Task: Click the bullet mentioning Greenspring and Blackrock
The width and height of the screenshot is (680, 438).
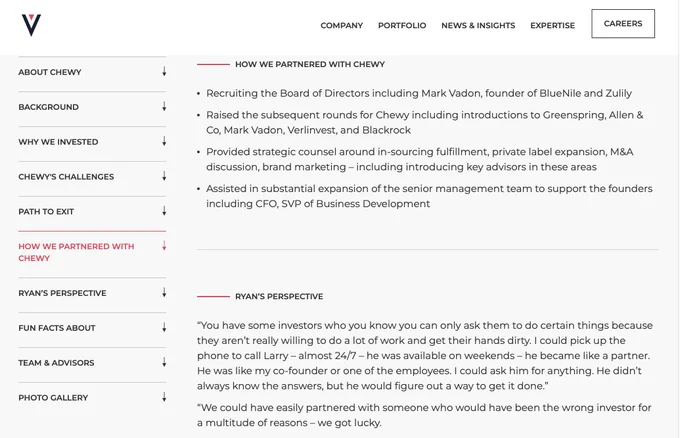Action: pos(425,122)
